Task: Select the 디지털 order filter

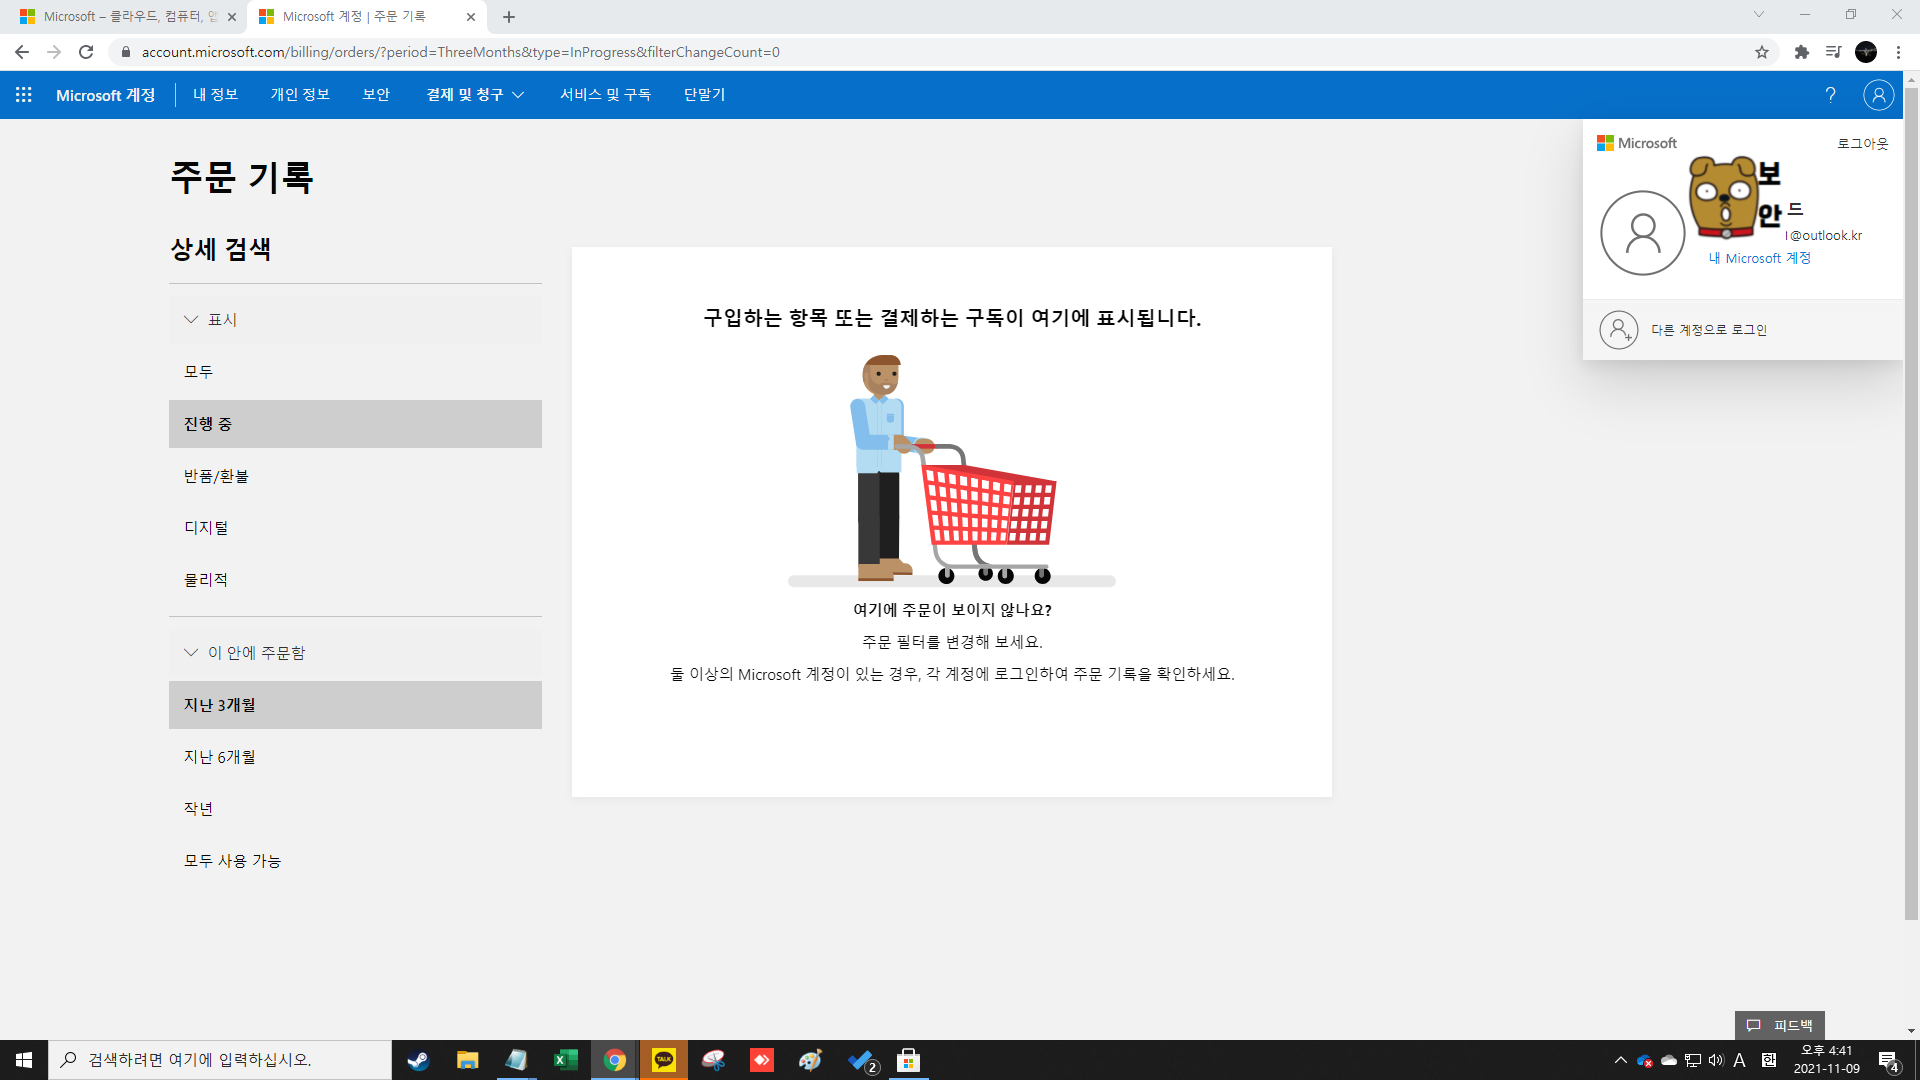Action: pyautogui.click(x=355, y=528)
